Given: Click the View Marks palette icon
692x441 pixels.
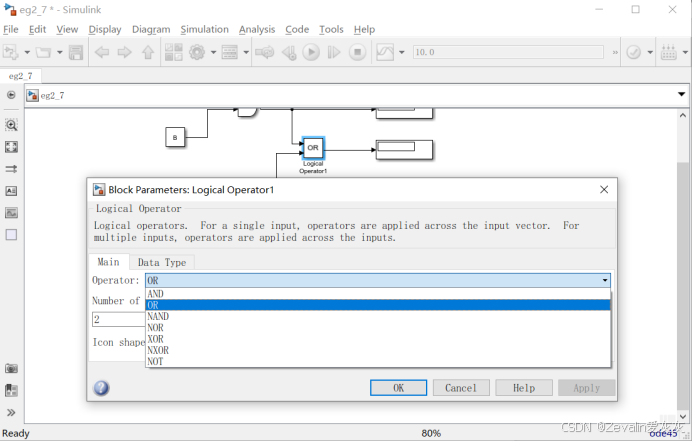Looking at the screenshot, I should (11, 390).
